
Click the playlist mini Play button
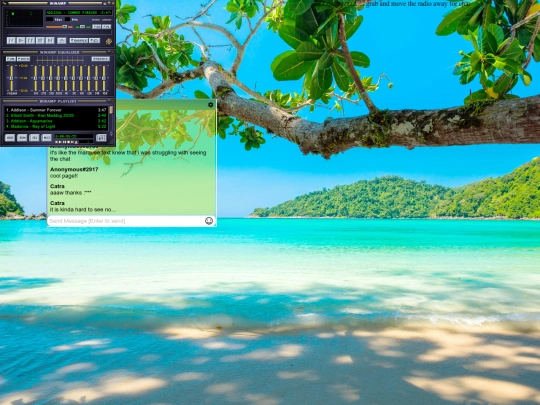pyautogui.click(x=60, y=142)
